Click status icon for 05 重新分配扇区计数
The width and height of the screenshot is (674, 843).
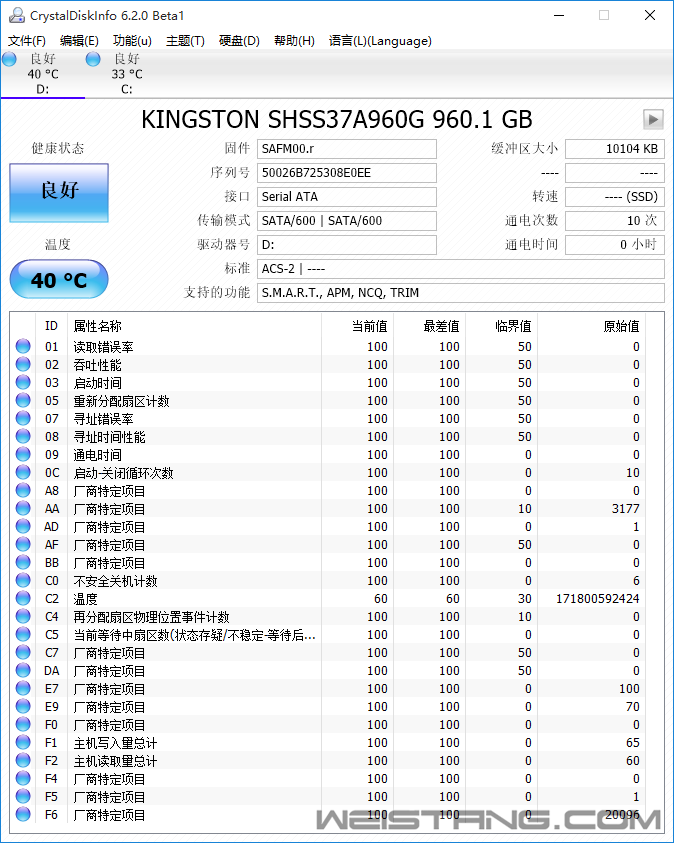(x=23, y=401)
